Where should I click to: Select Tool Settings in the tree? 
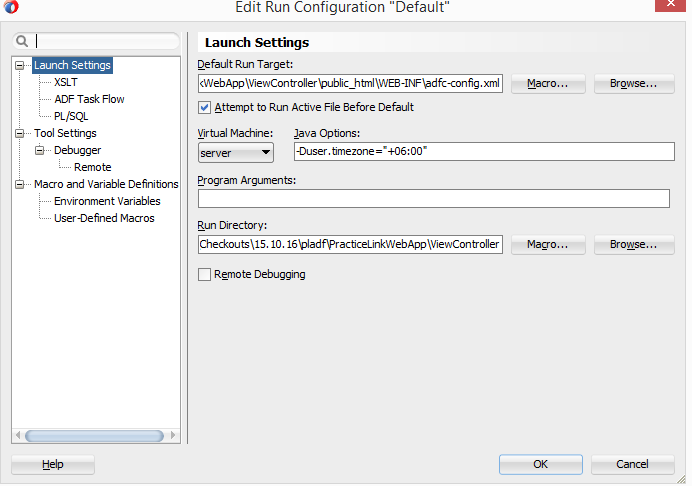(65, 133)
